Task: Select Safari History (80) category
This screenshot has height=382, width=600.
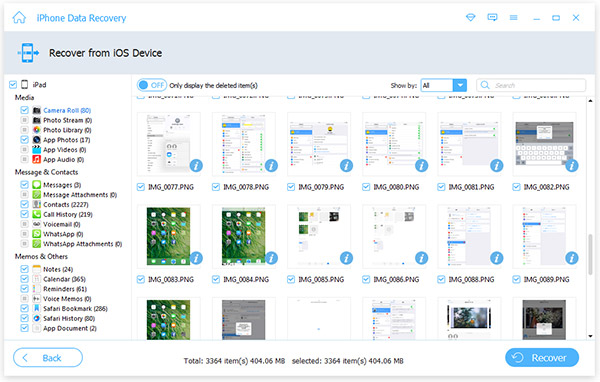Action: (69, 318)
